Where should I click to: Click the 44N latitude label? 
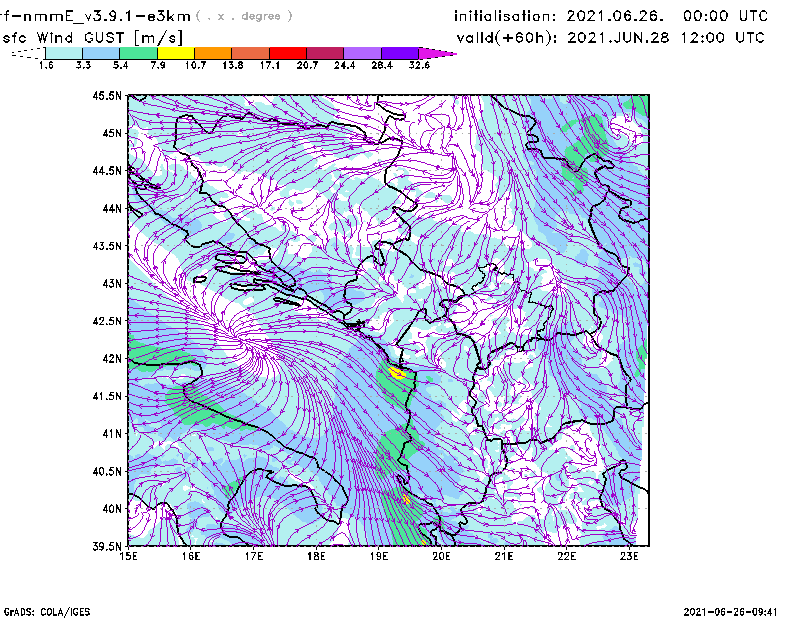pos(112,208)
